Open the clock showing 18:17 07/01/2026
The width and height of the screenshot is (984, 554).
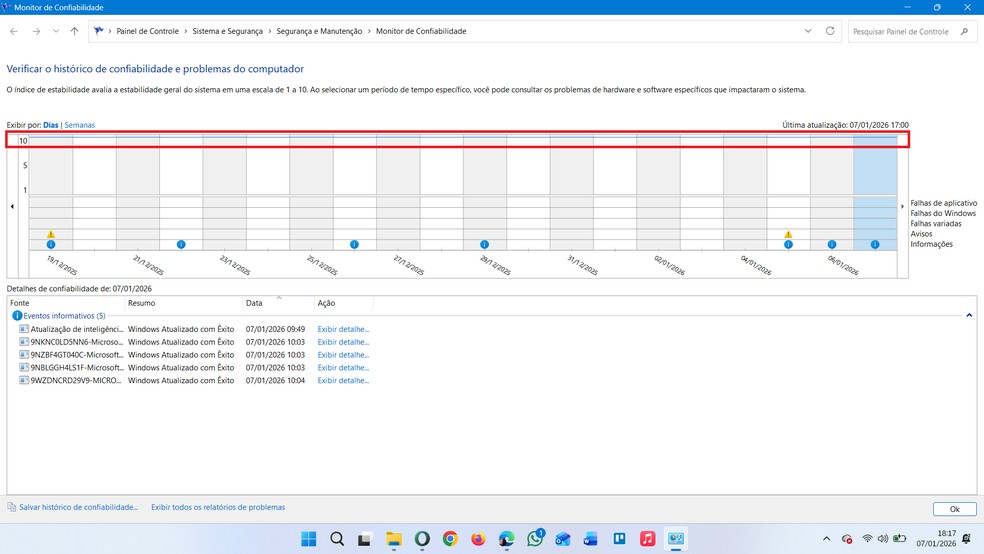point(936,538)
